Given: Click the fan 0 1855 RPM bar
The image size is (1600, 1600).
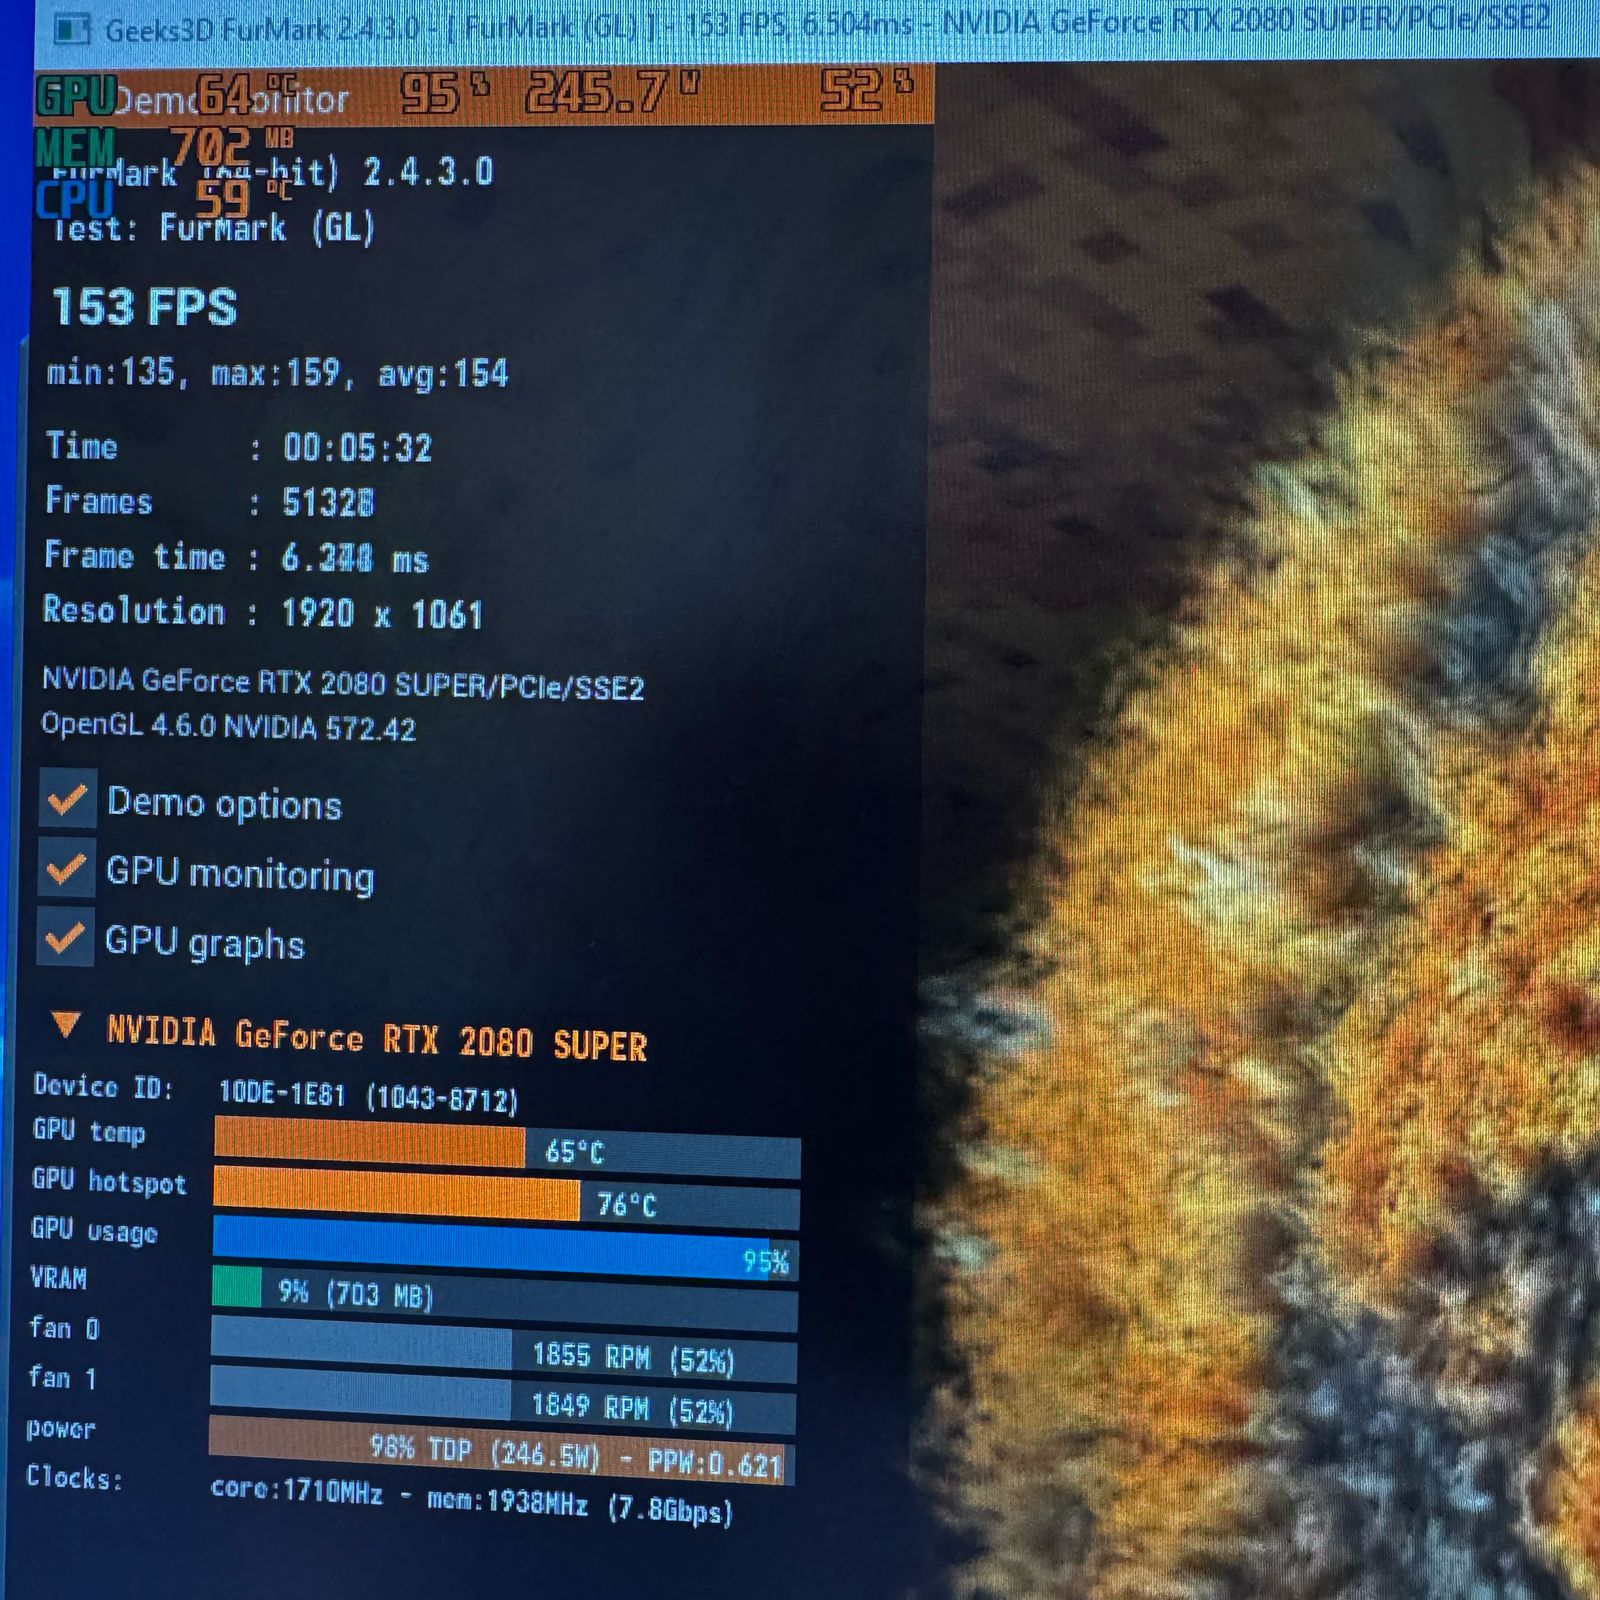Looking at the screenshot, I should click(504, 1349).
